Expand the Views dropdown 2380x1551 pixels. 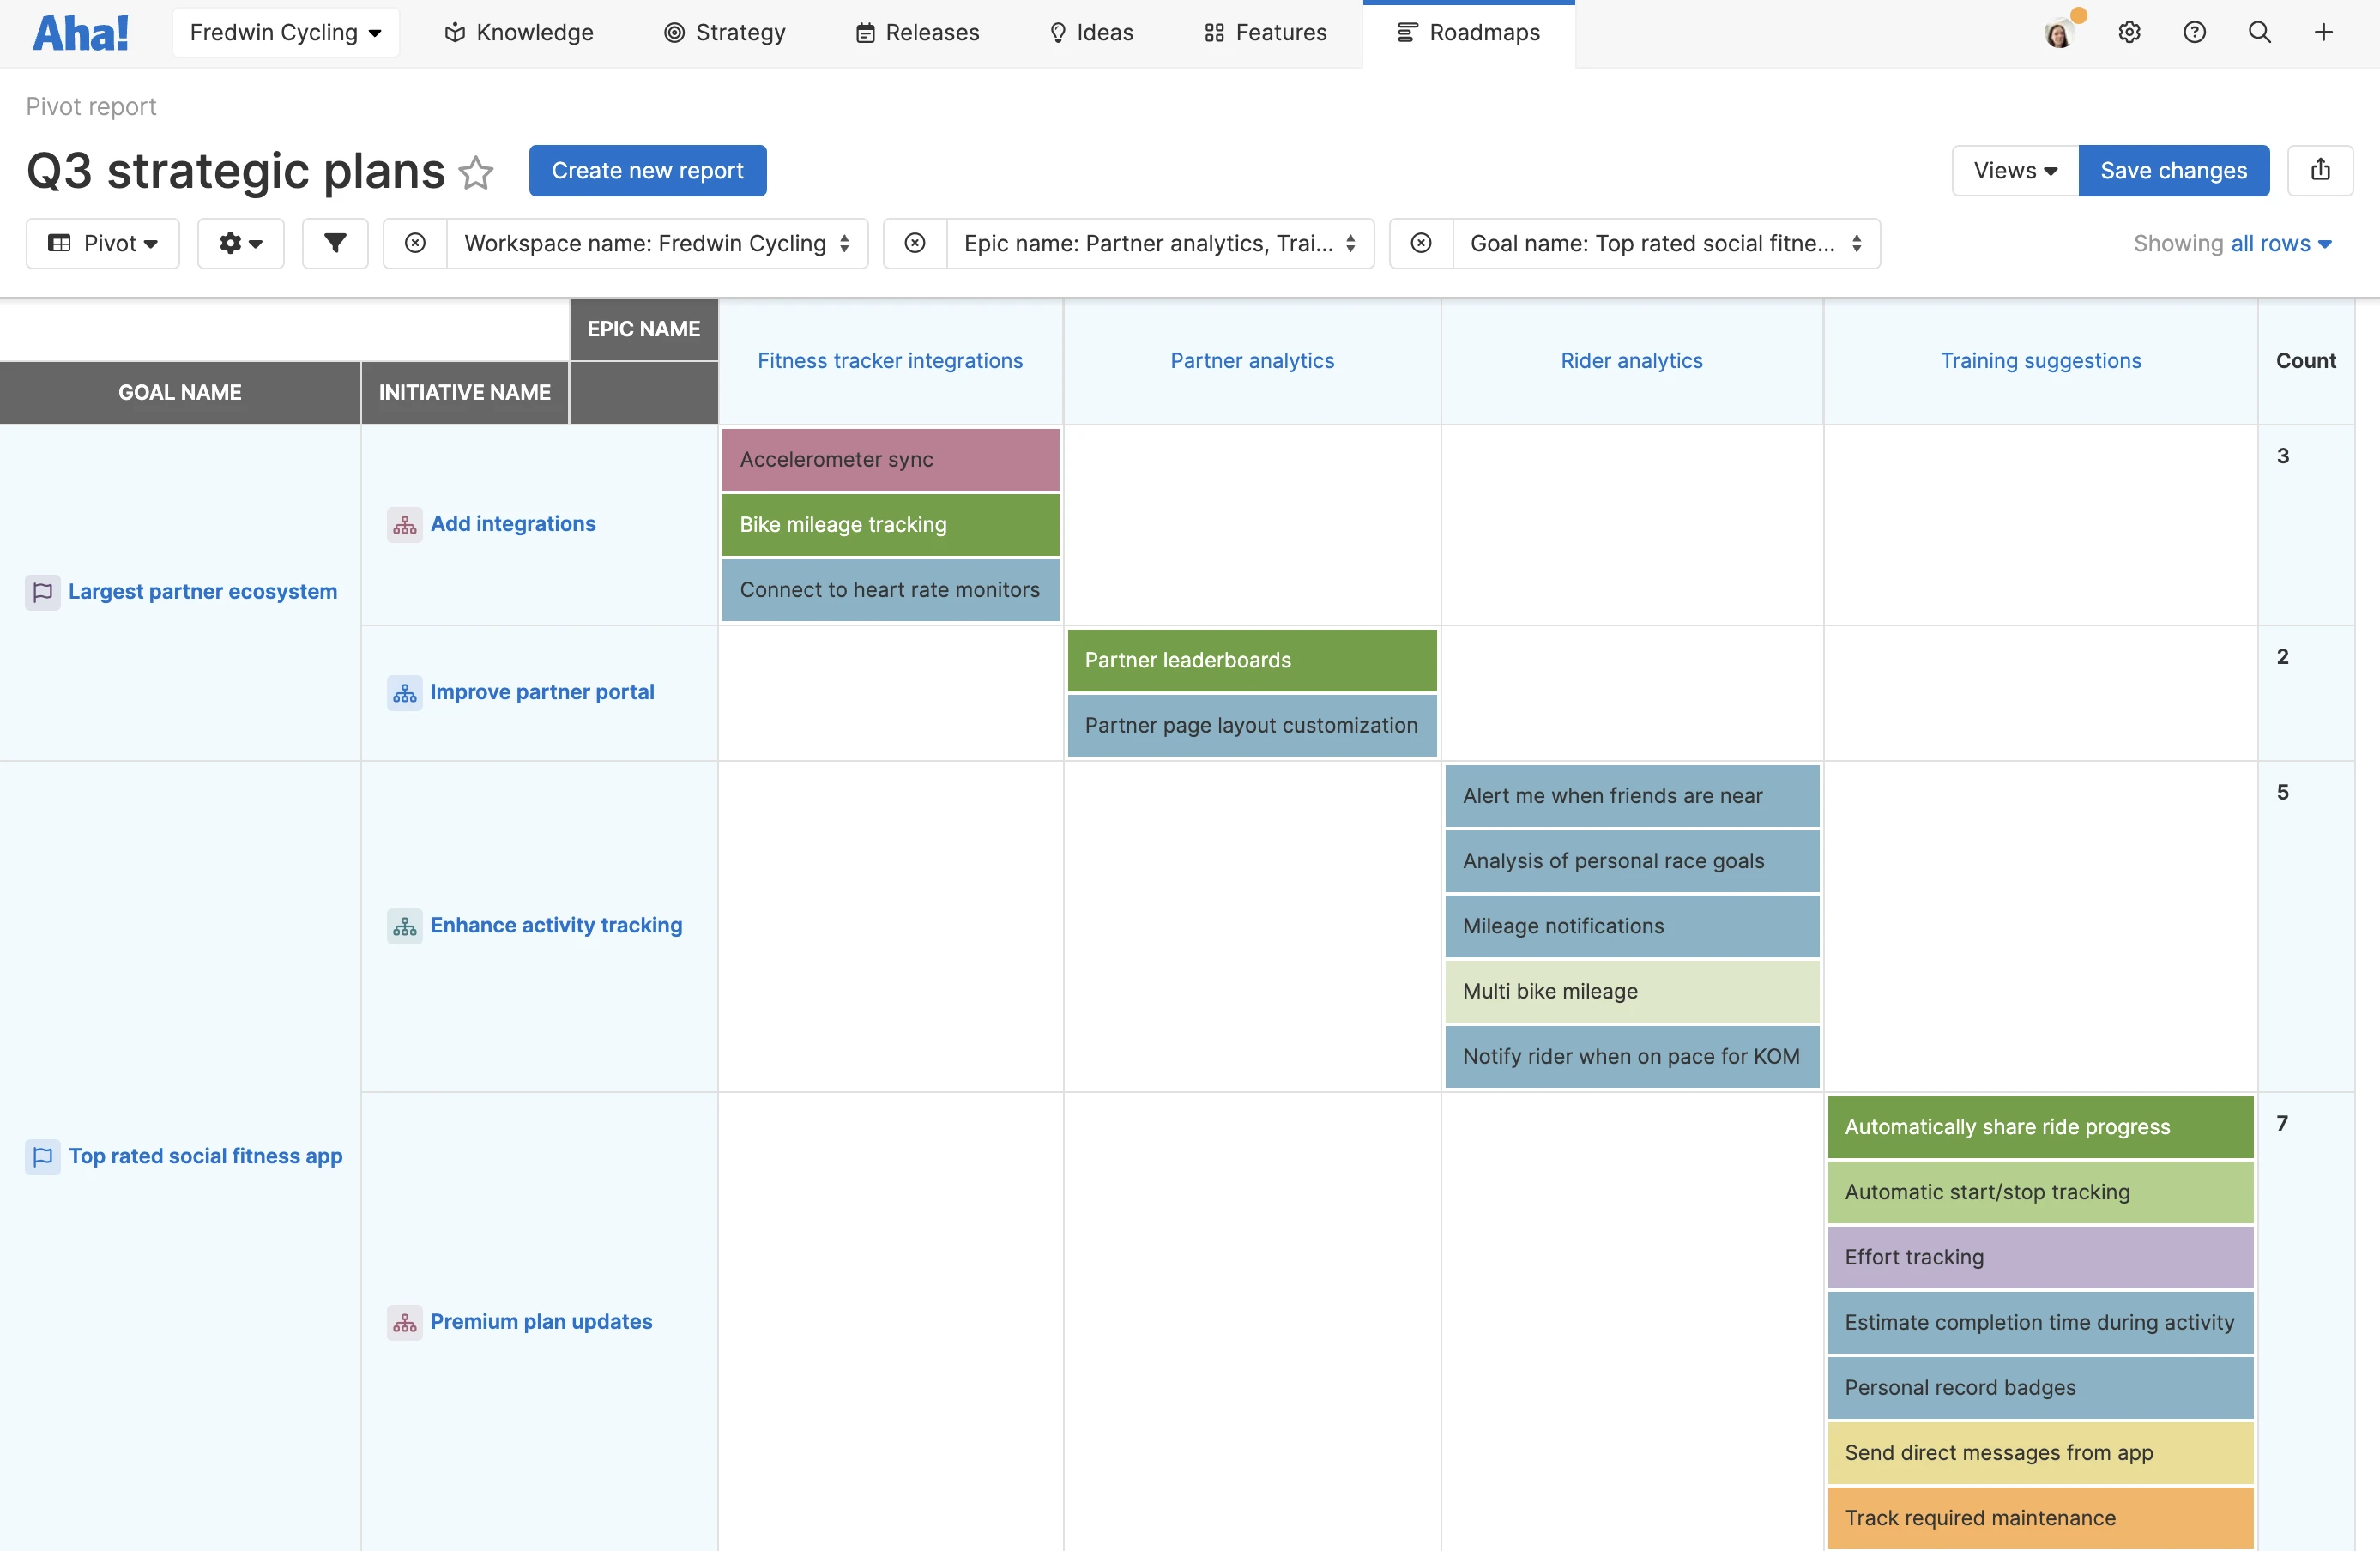tap(2014, 170)
